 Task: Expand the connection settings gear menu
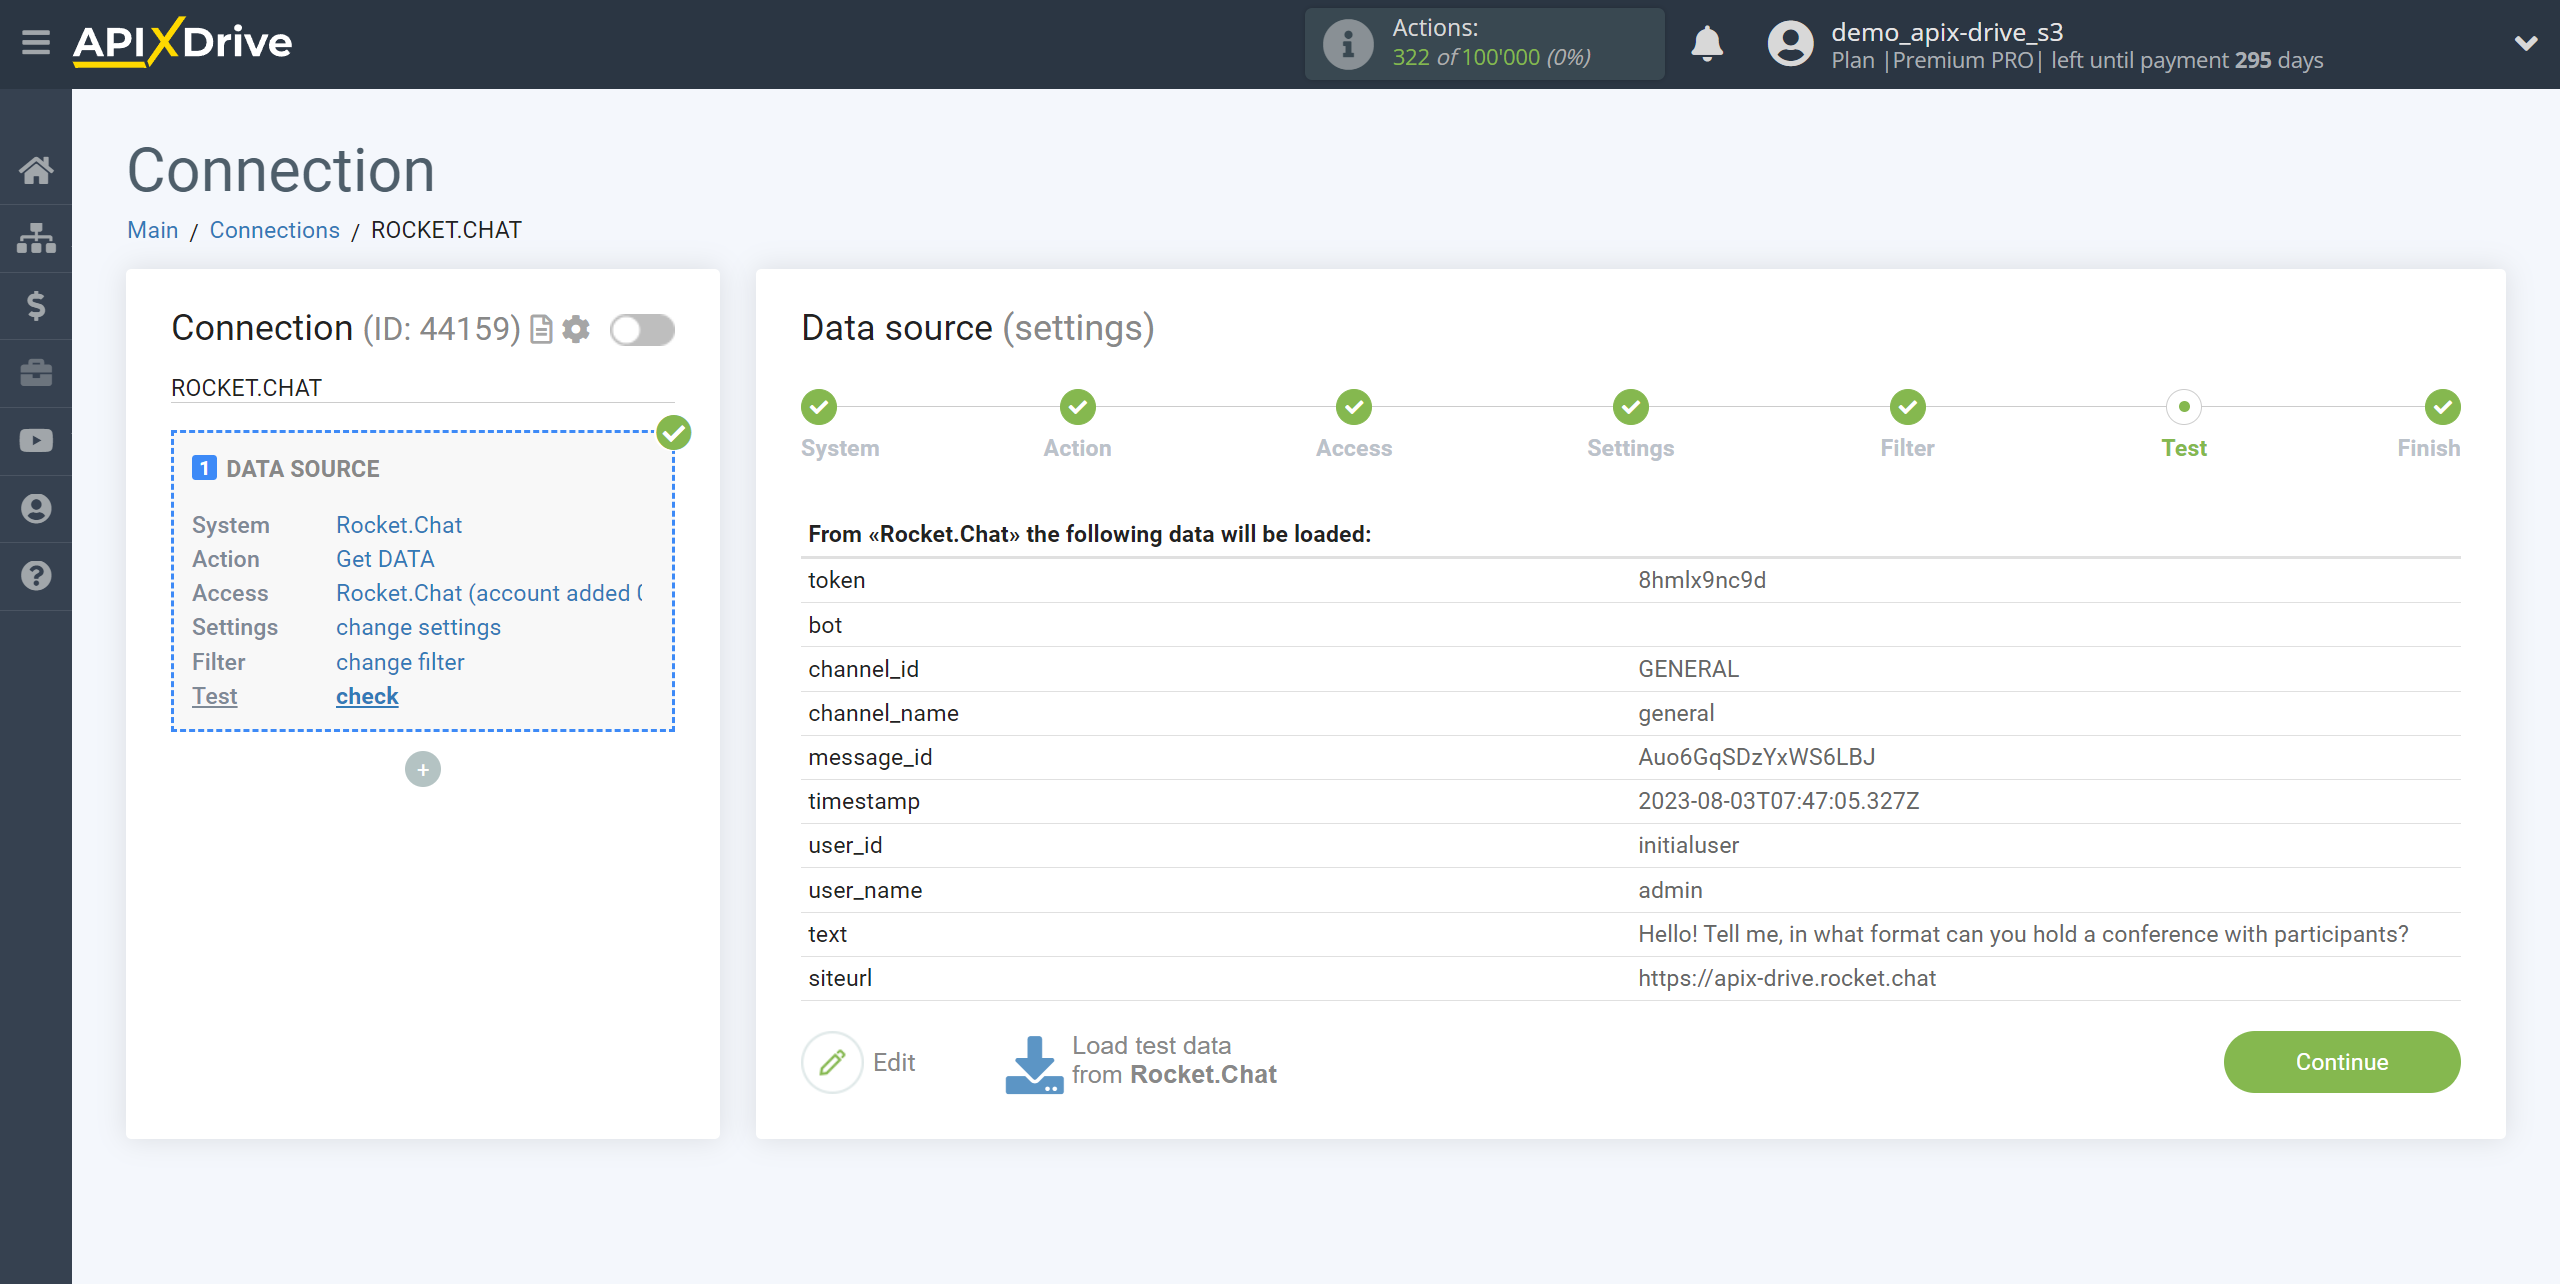pyautogui.click(x=578, y=328)
